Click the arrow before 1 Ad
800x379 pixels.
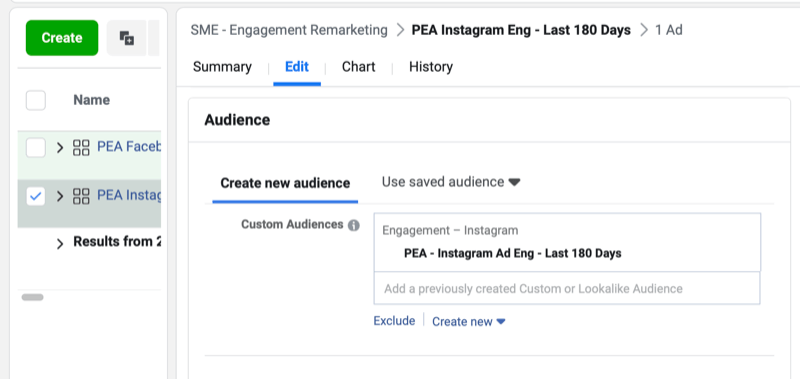[x=644, y=30]
